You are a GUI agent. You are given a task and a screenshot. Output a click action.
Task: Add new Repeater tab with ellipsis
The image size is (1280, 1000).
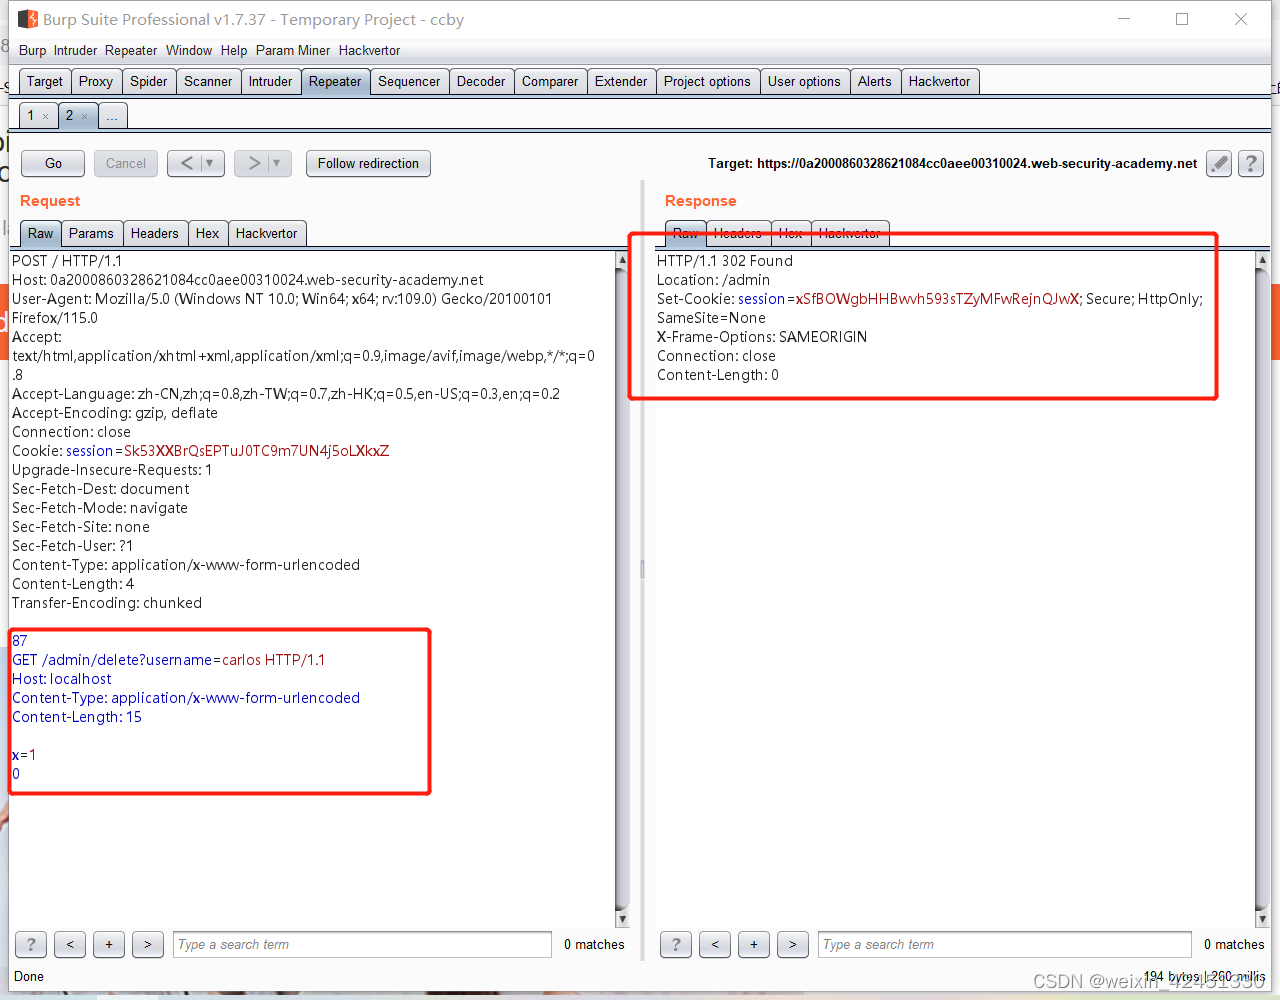coord(112,116)
